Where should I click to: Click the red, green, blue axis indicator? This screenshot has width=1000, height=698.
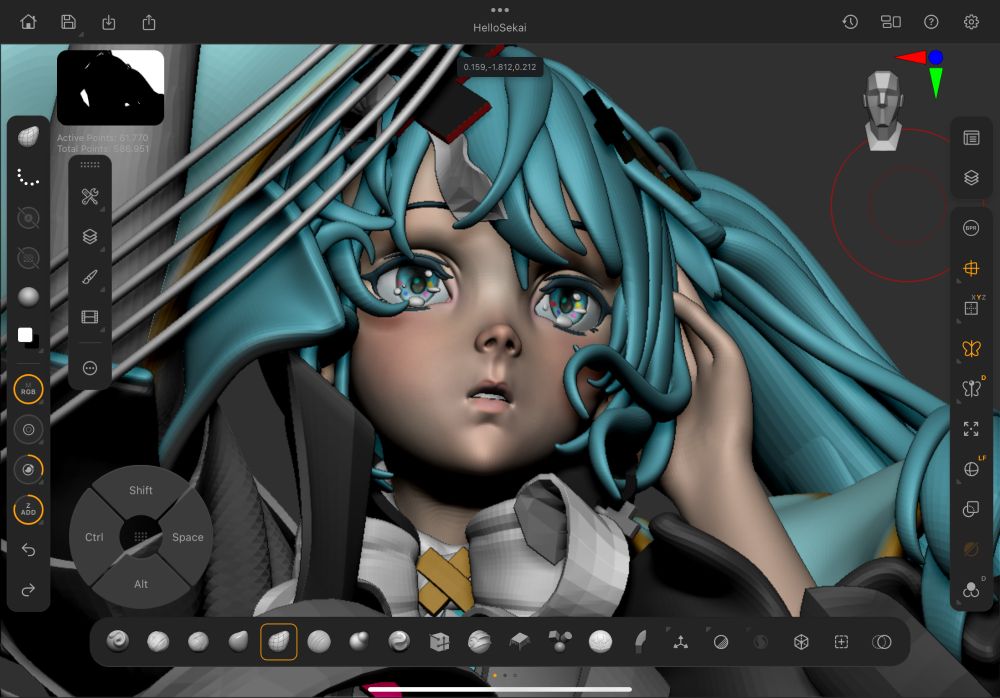coord(920,72)
